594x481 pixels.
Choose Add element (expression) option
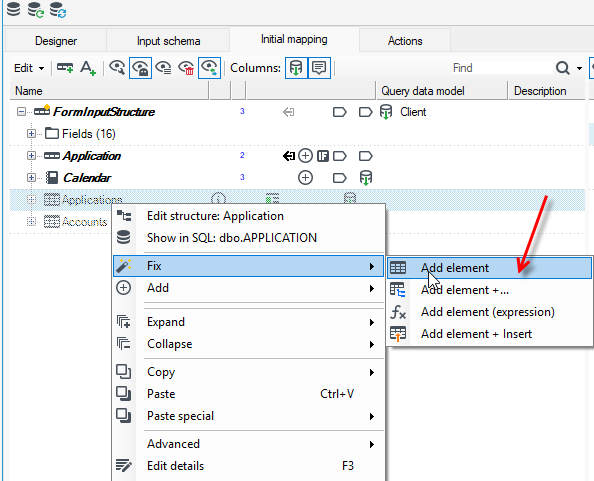[489, 312]
